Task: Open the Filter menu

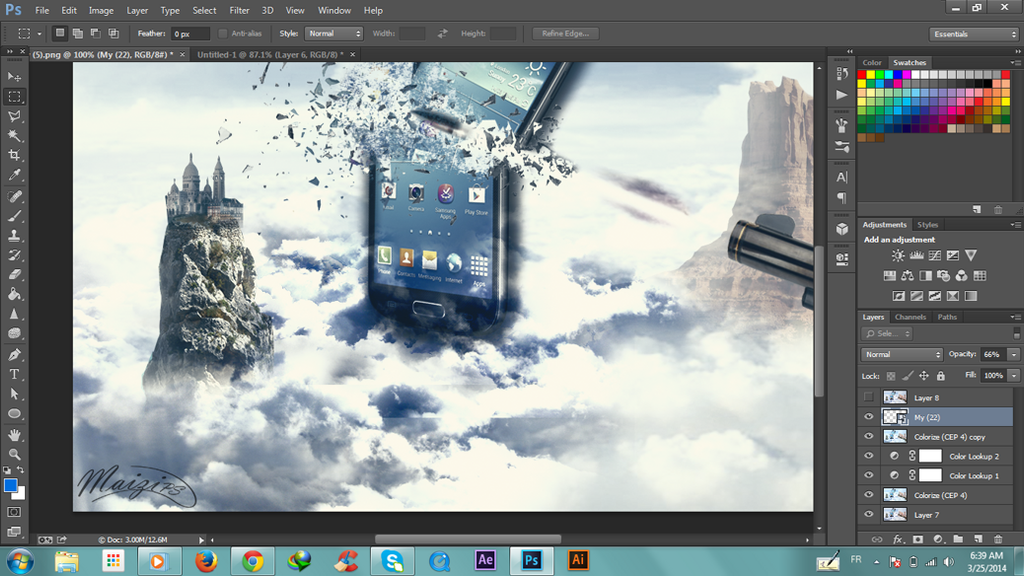Action: [239, 10]
